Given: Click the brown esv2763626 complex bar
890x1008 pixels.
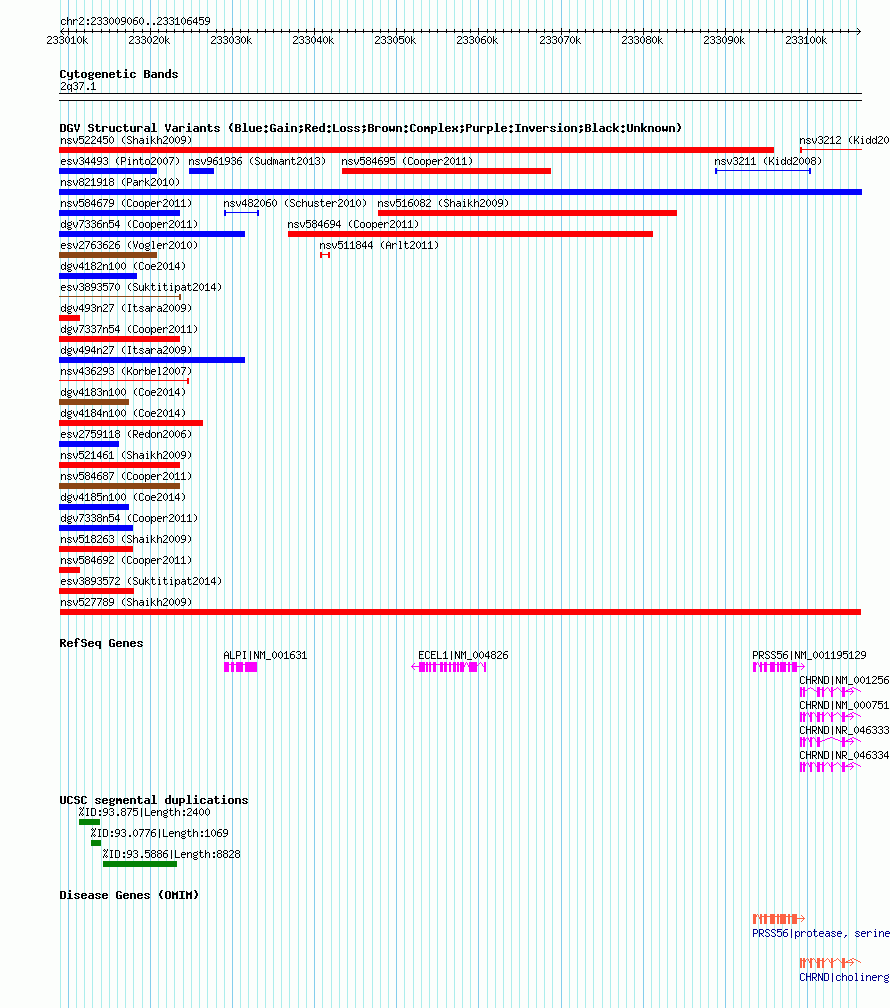Looking at the screenshot, I should [x=108, y=255].
